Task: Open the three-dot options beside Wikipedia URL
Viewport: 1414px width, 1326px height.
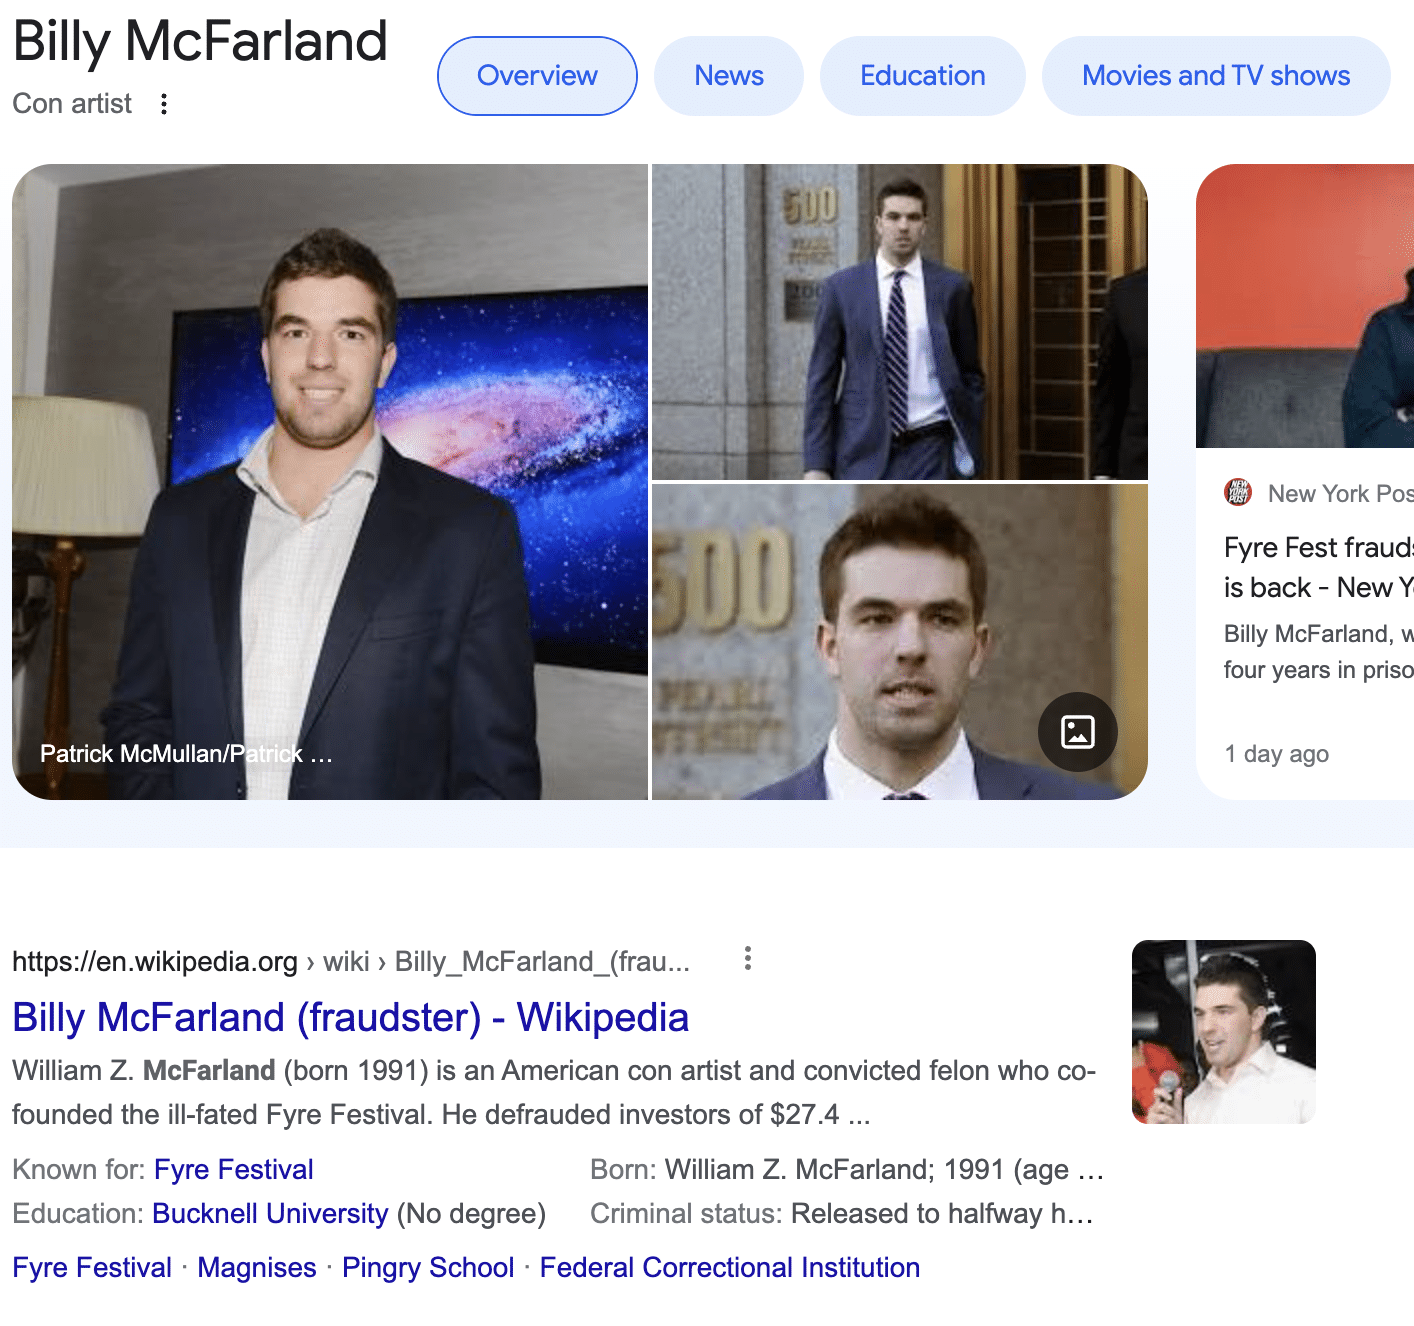Action: click(x=747, y=959)
